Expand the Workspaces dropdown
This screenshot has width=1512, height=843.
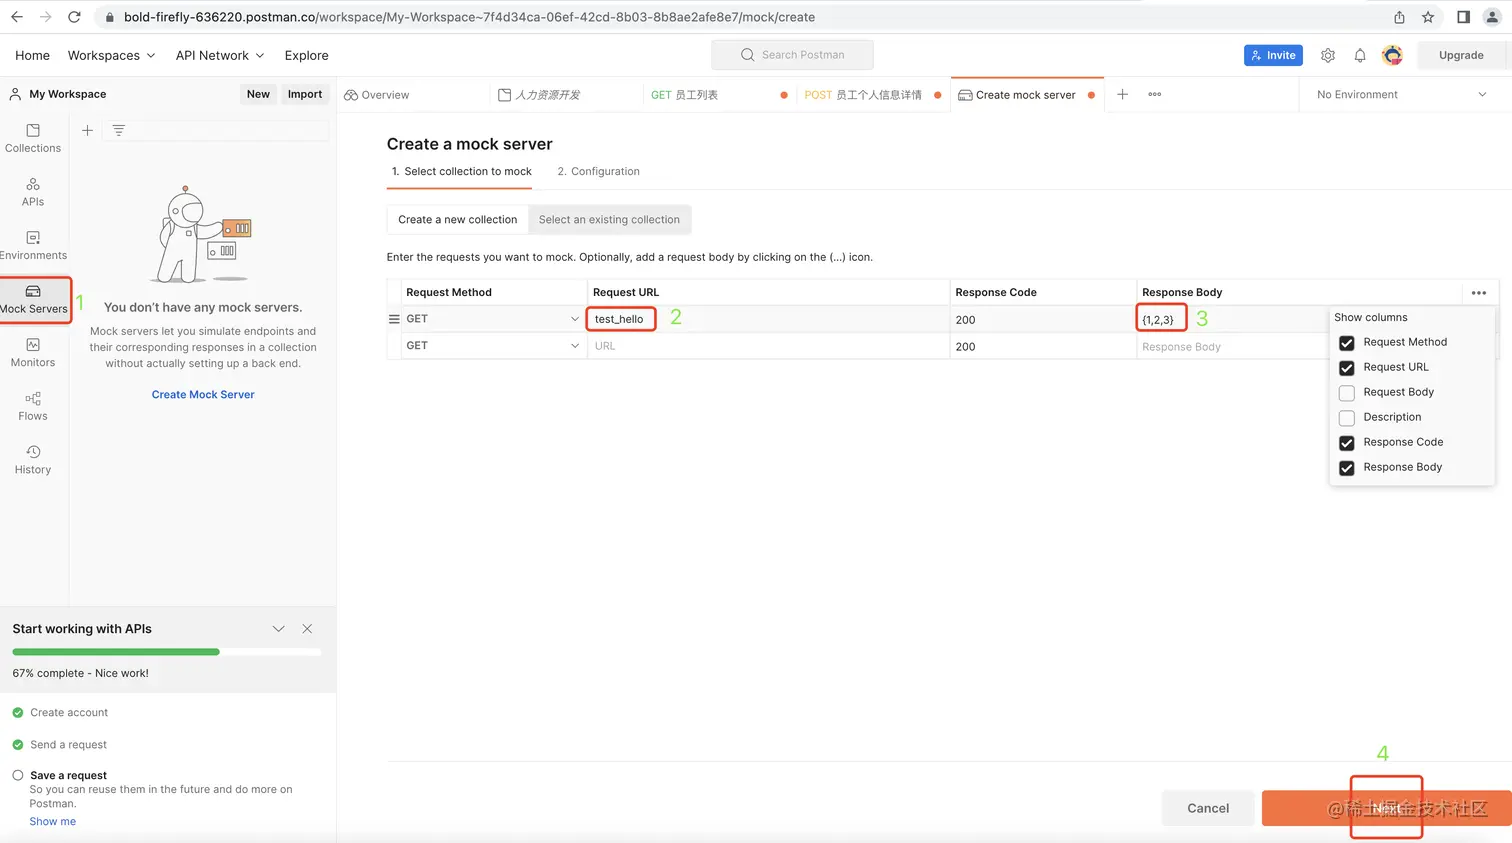coord(111,56)
